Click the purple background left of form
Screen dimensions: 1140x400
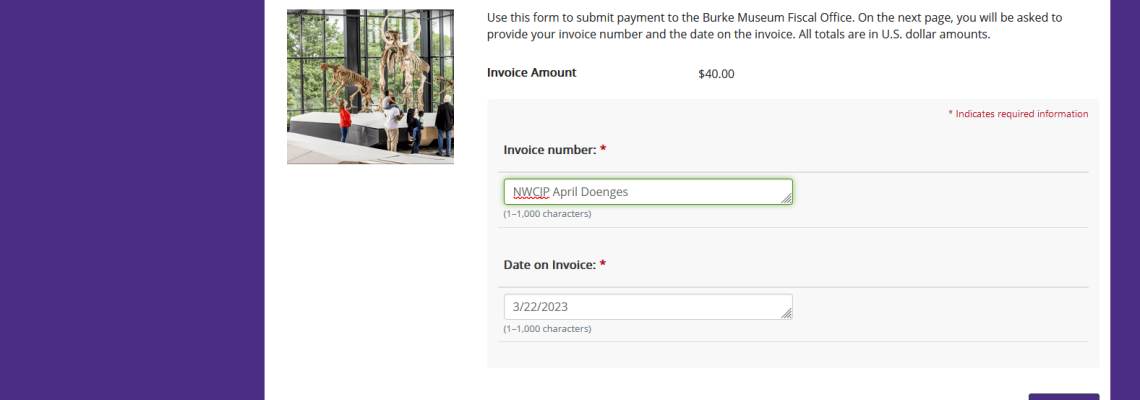click(131, 200)
